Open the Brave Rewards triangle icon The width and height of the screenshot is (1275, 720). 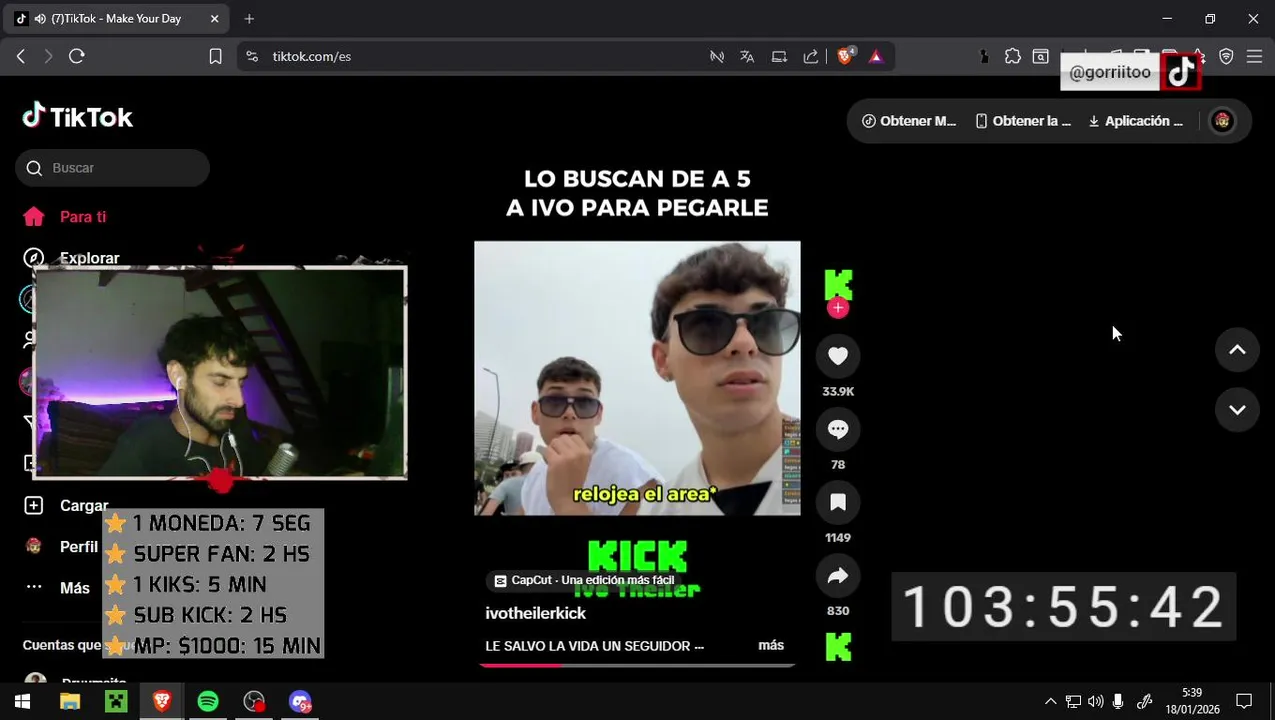pyautogui.click(x=876, y=56)
